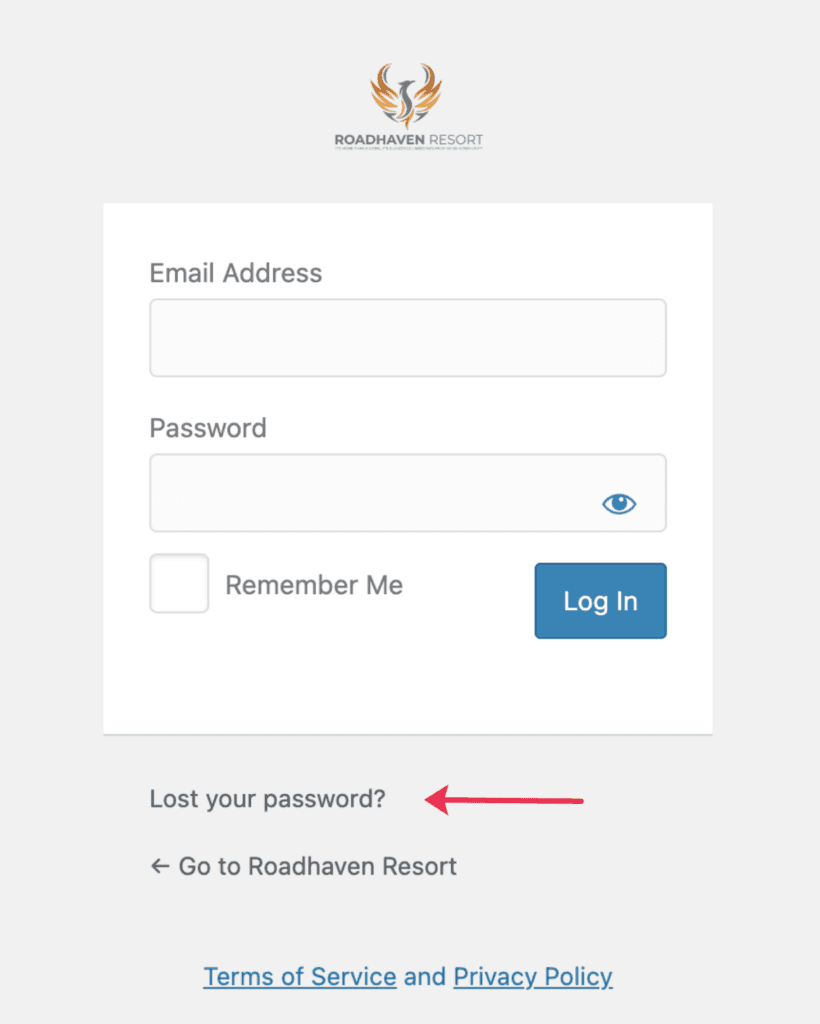Viewport: 820px width, 1024px height.
Task: Click the Roadhaven phoenix logo emblem
Action: pos(406,95)
